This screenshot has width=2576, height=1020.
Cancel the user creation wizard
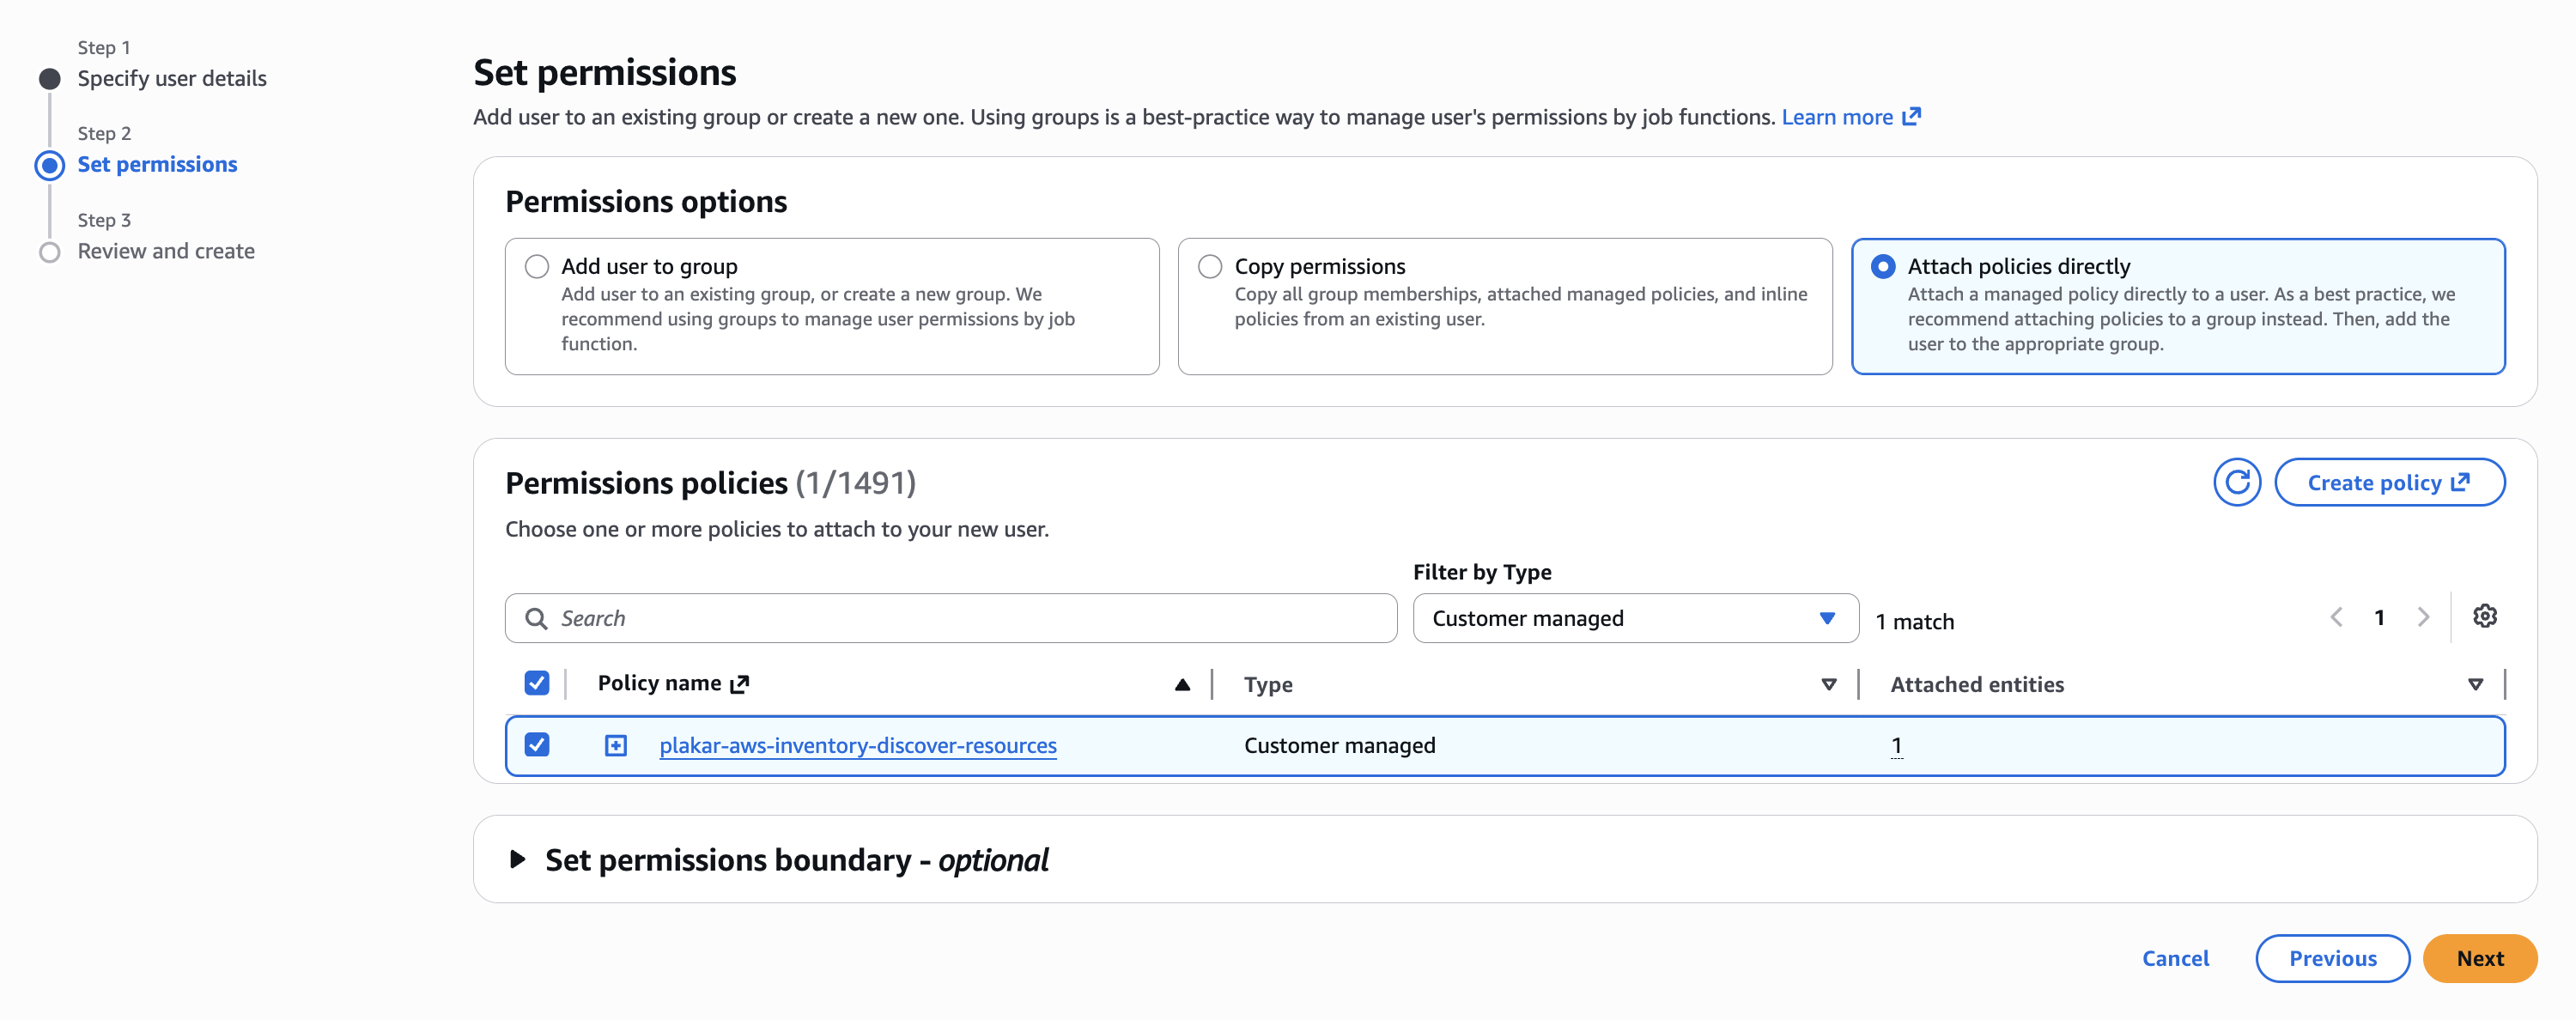(2175, 959)
